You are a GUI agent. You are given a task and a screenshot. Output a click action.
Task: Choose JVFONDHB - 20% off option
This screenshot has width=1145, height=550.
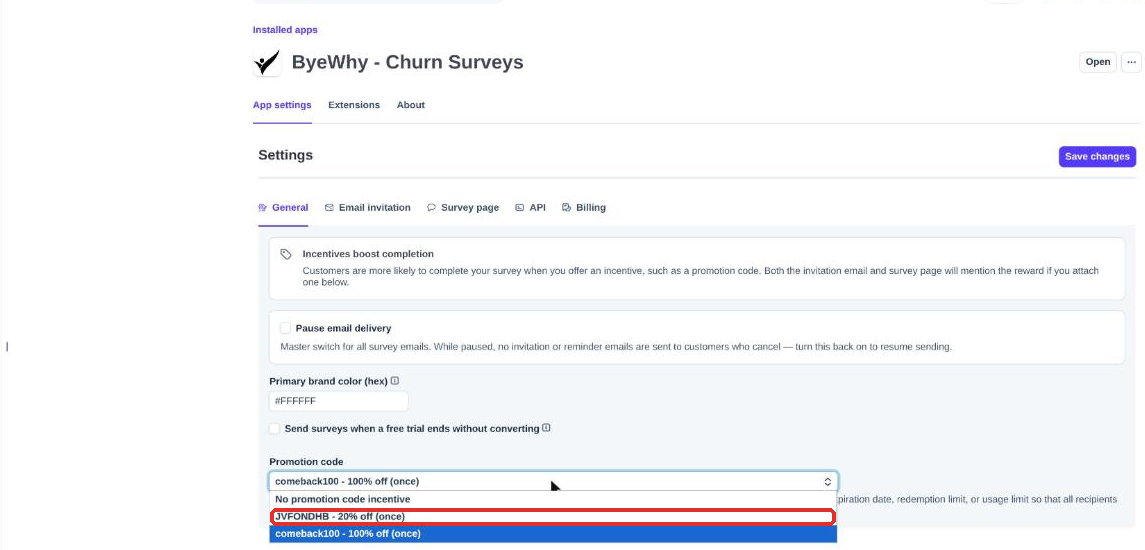tap(553, 516)
